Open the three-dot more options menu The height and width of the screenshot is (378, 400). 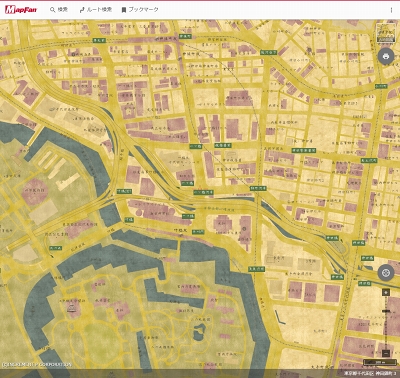coord(391,10)
